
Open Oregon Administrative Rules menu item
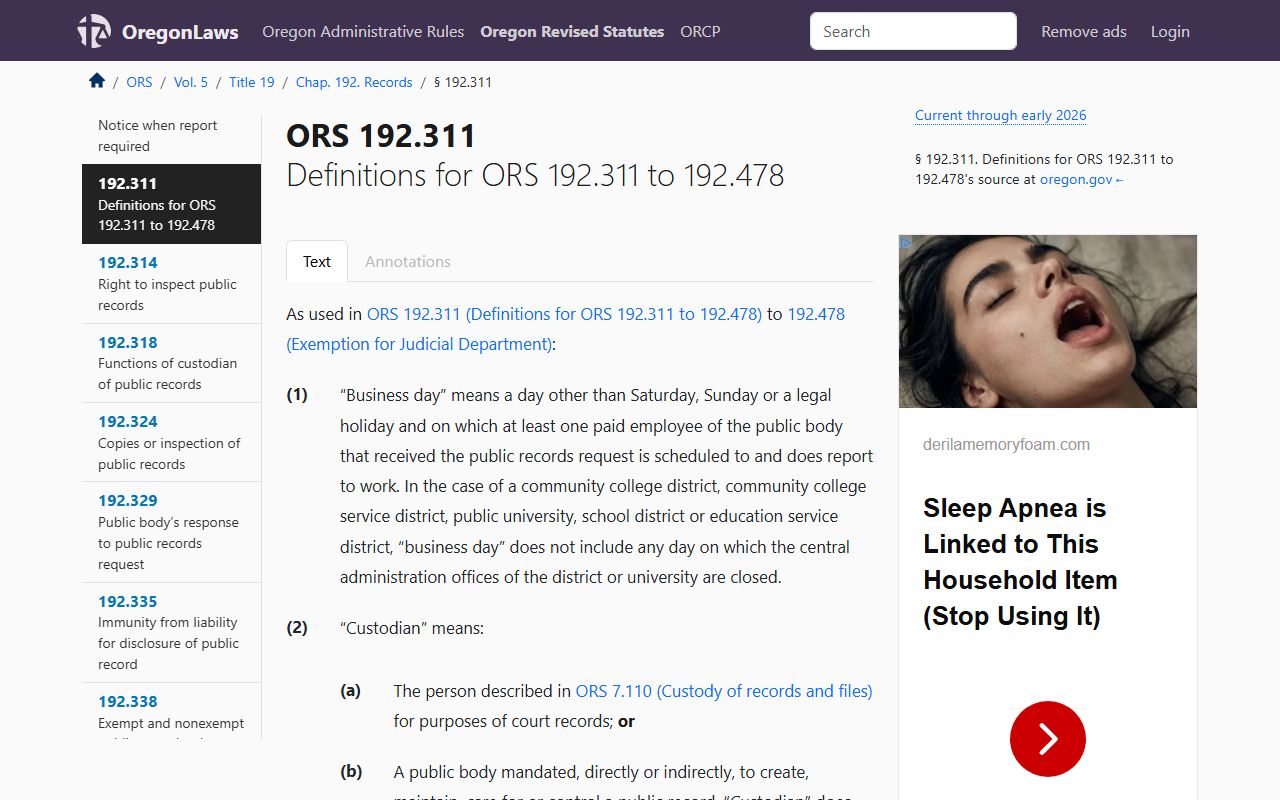(363, 31)
